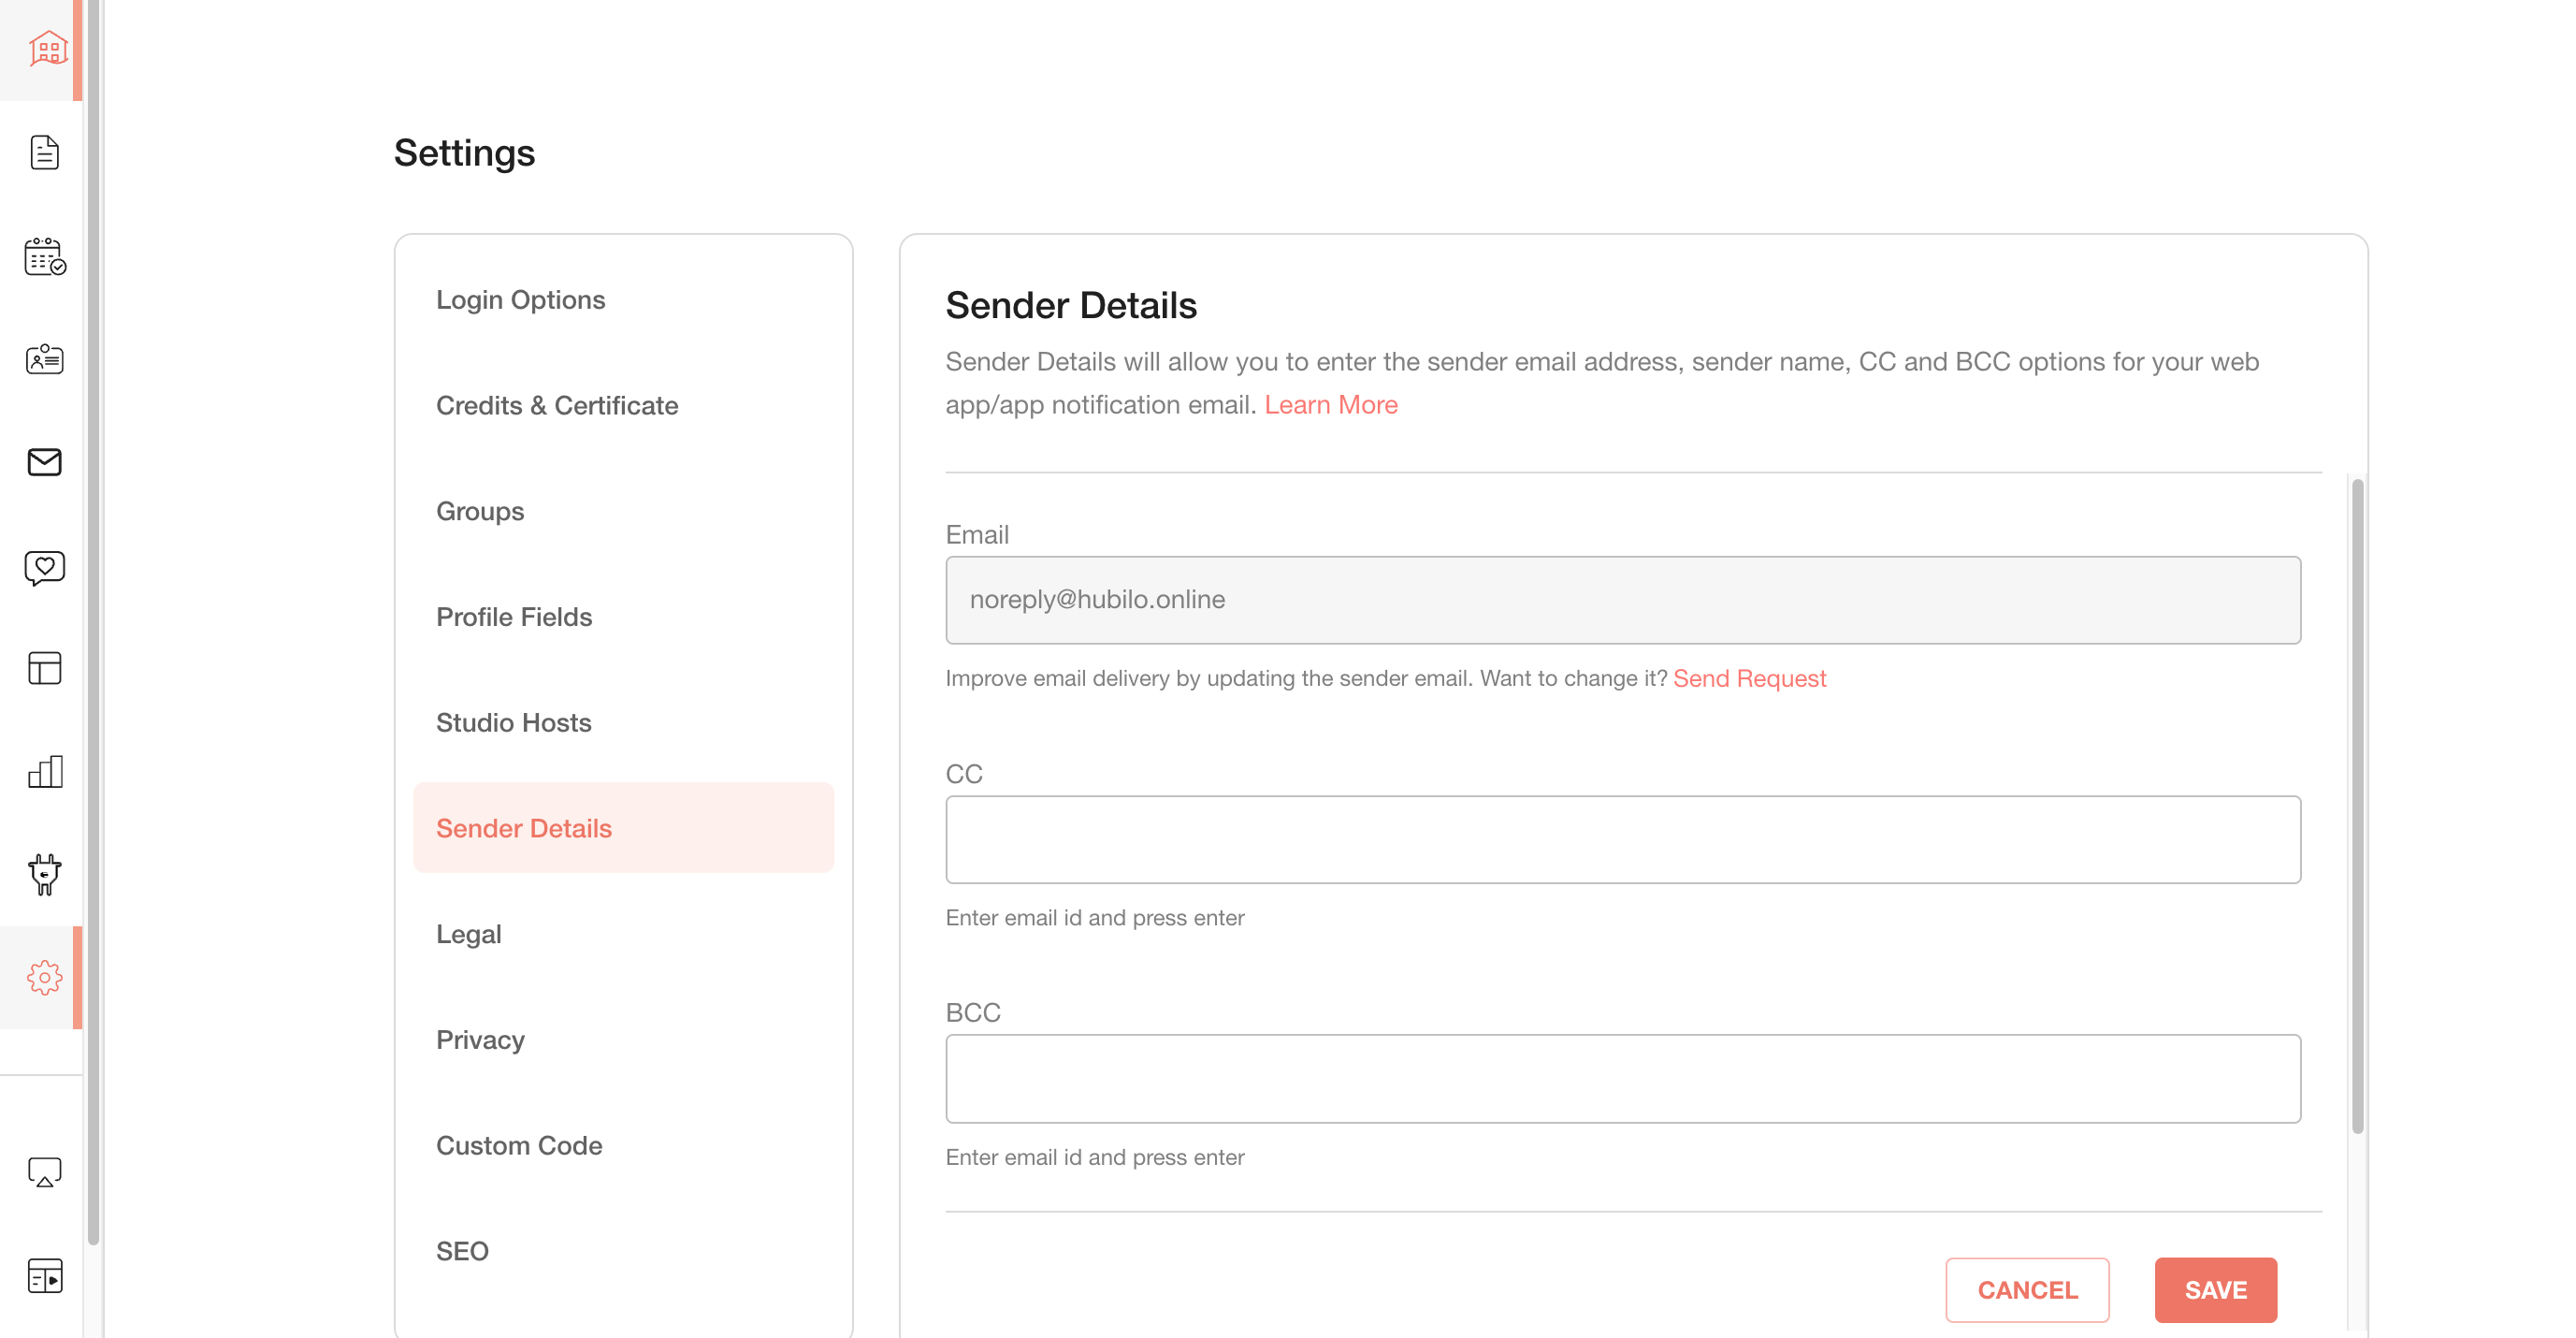This screenshot has width=2576, height=1338.
Task: Click the left sidebar scrollbar
Action: click(93, 620)
